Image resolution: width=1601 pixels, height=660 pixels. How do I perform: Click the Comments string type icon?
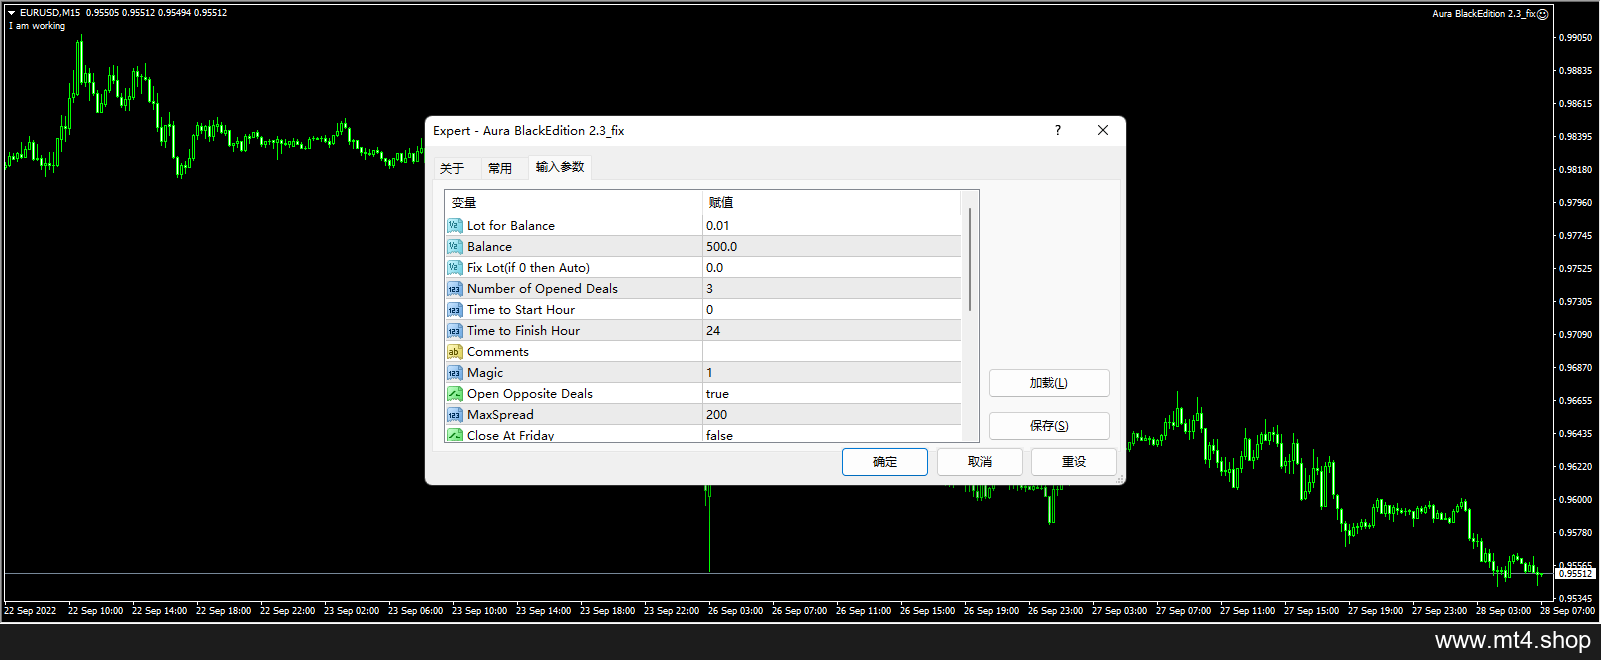coord(454,352)
